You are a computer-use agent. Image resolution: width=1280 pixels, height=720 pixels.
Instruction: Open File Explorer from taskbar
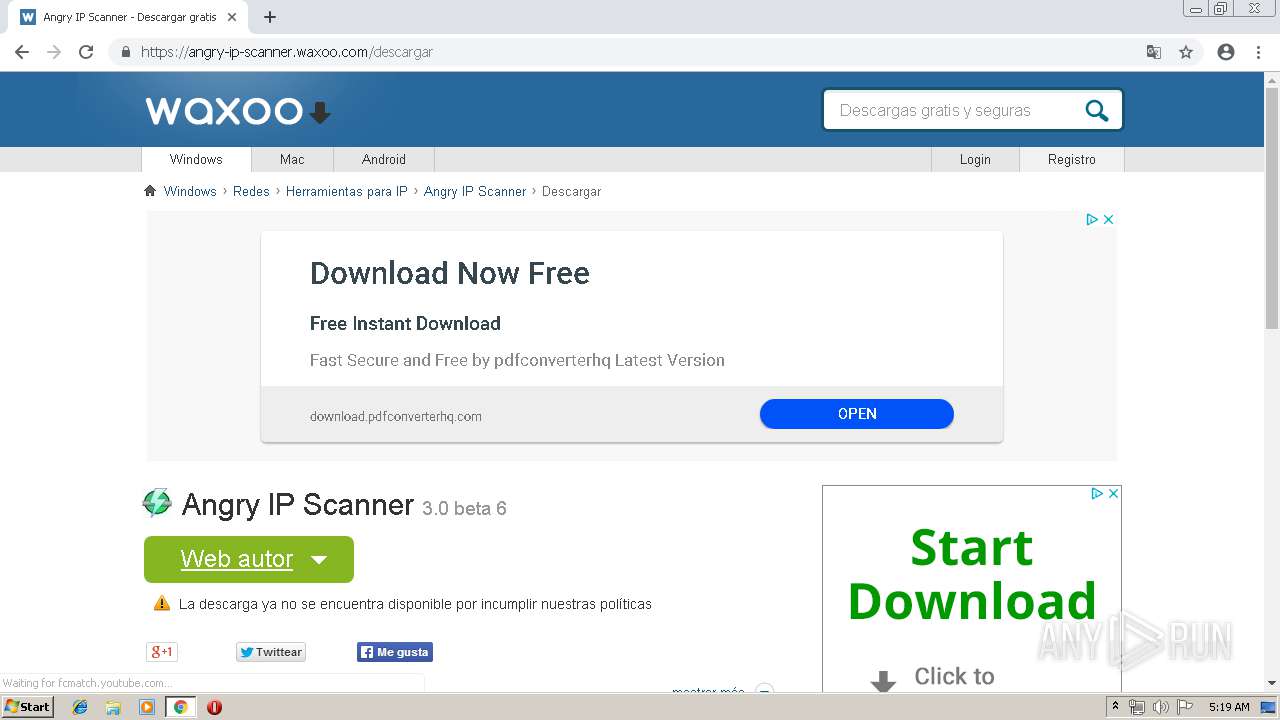pyautogui.click(x=113, y=707)
